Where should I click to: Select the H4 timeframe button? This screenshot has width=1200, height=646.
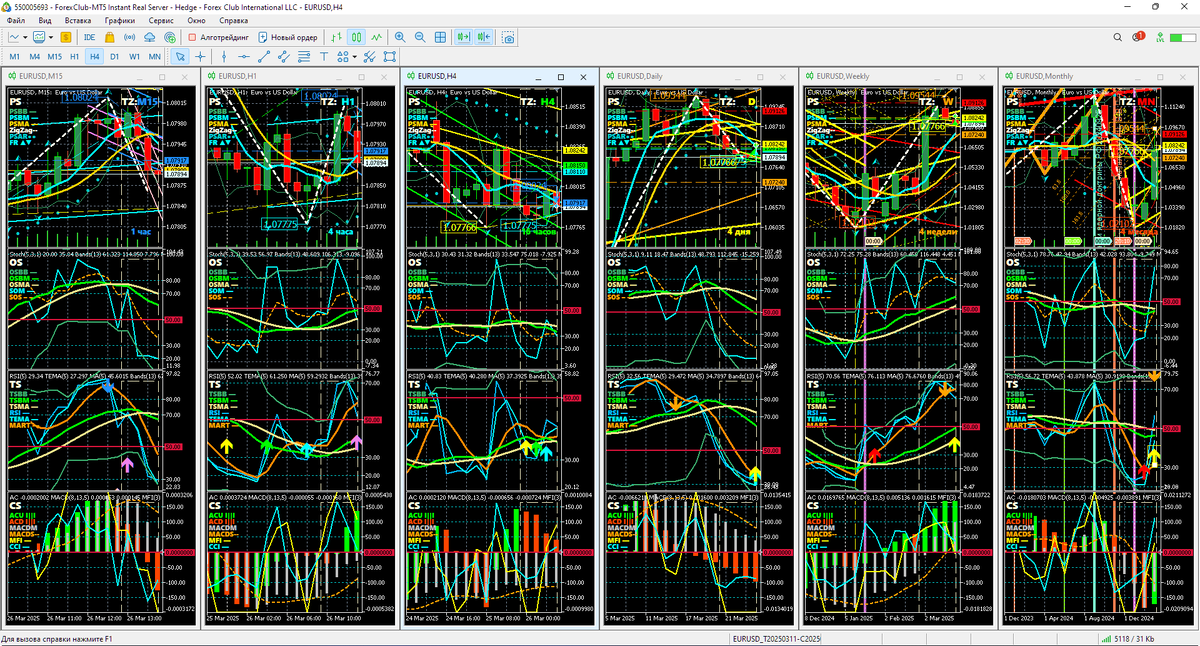pyautogui.click(x=94, y=57)
